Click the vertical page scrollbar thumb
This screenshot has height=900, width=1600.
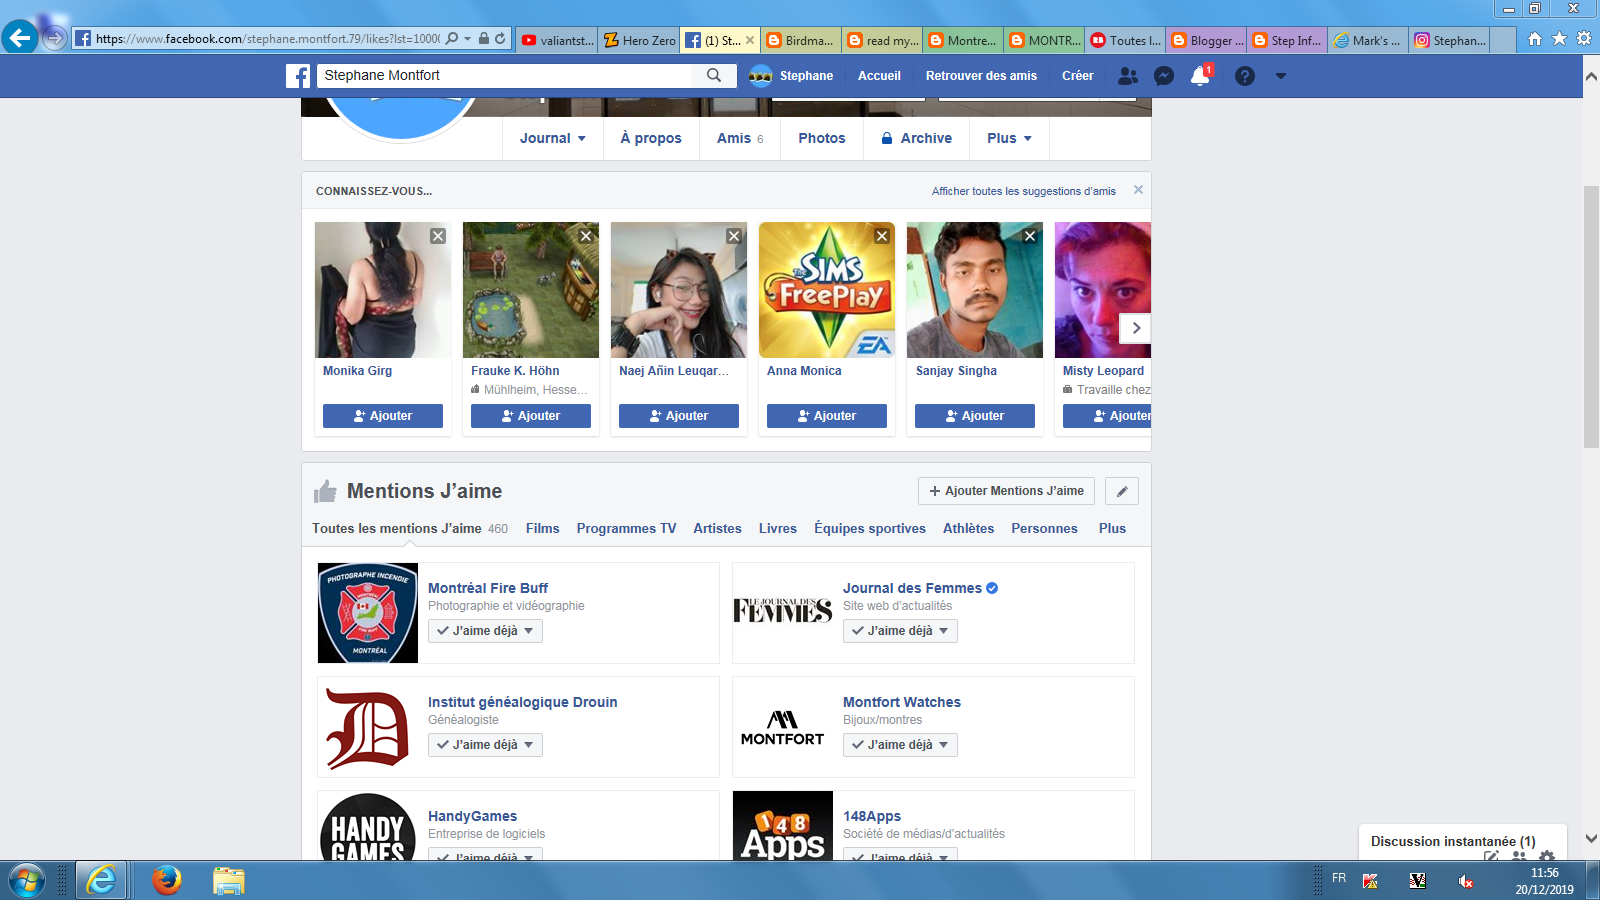[x=1591, y=317]
